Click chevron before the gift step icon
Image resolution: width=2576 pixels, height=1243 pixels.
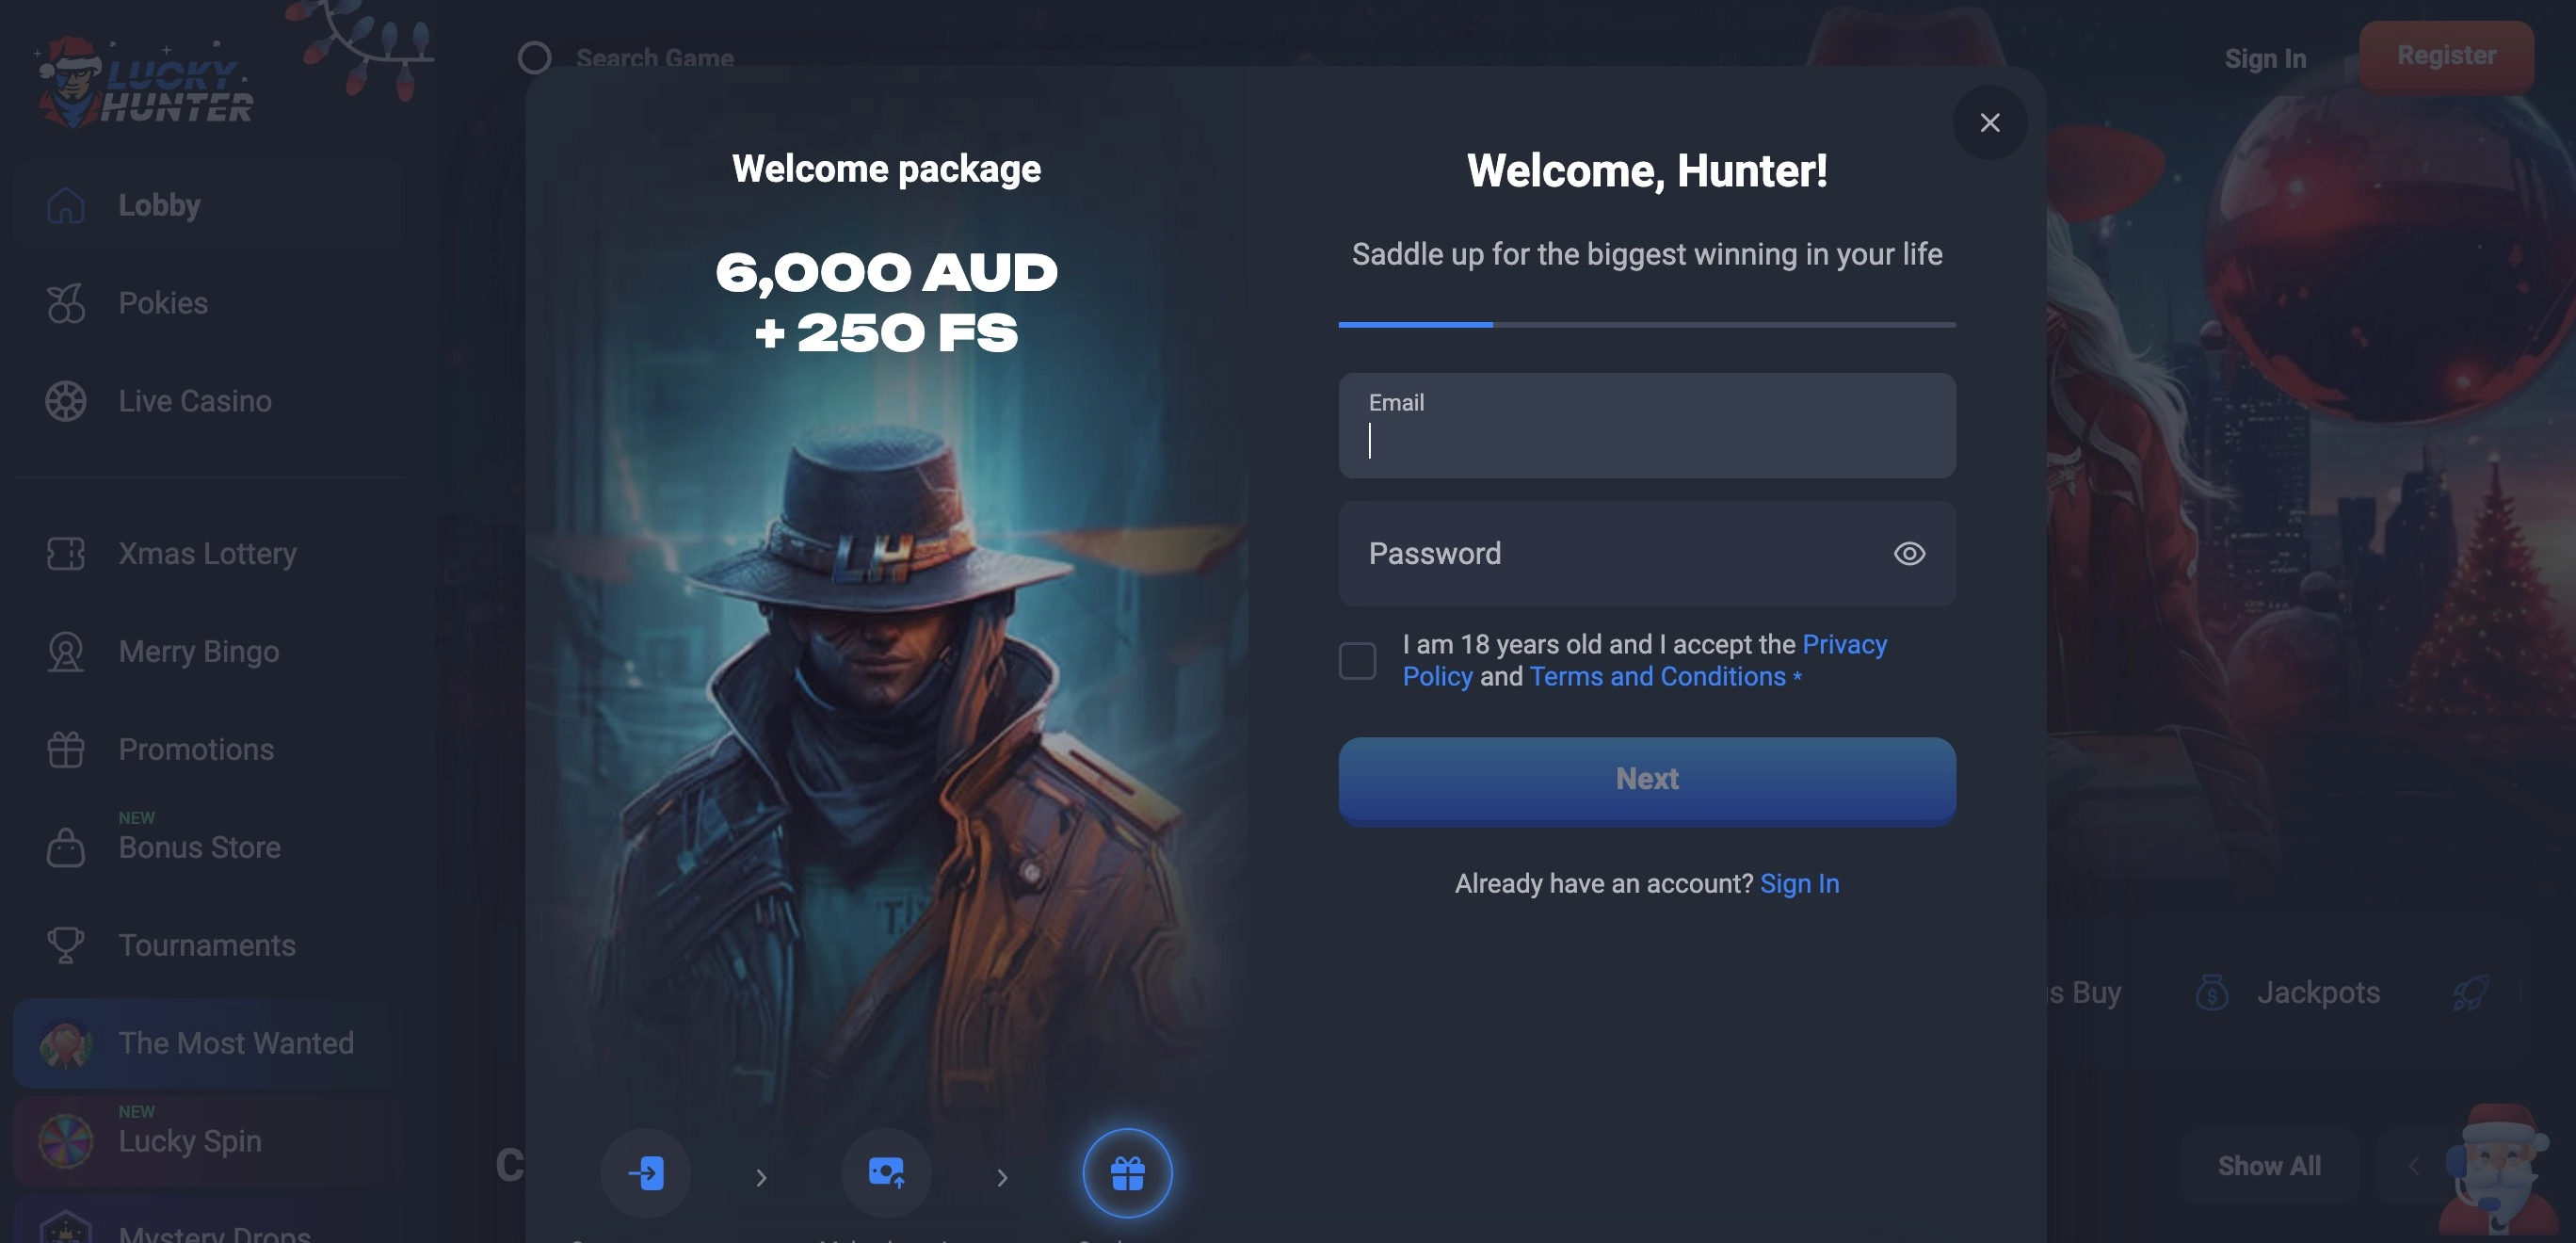1002,1178
